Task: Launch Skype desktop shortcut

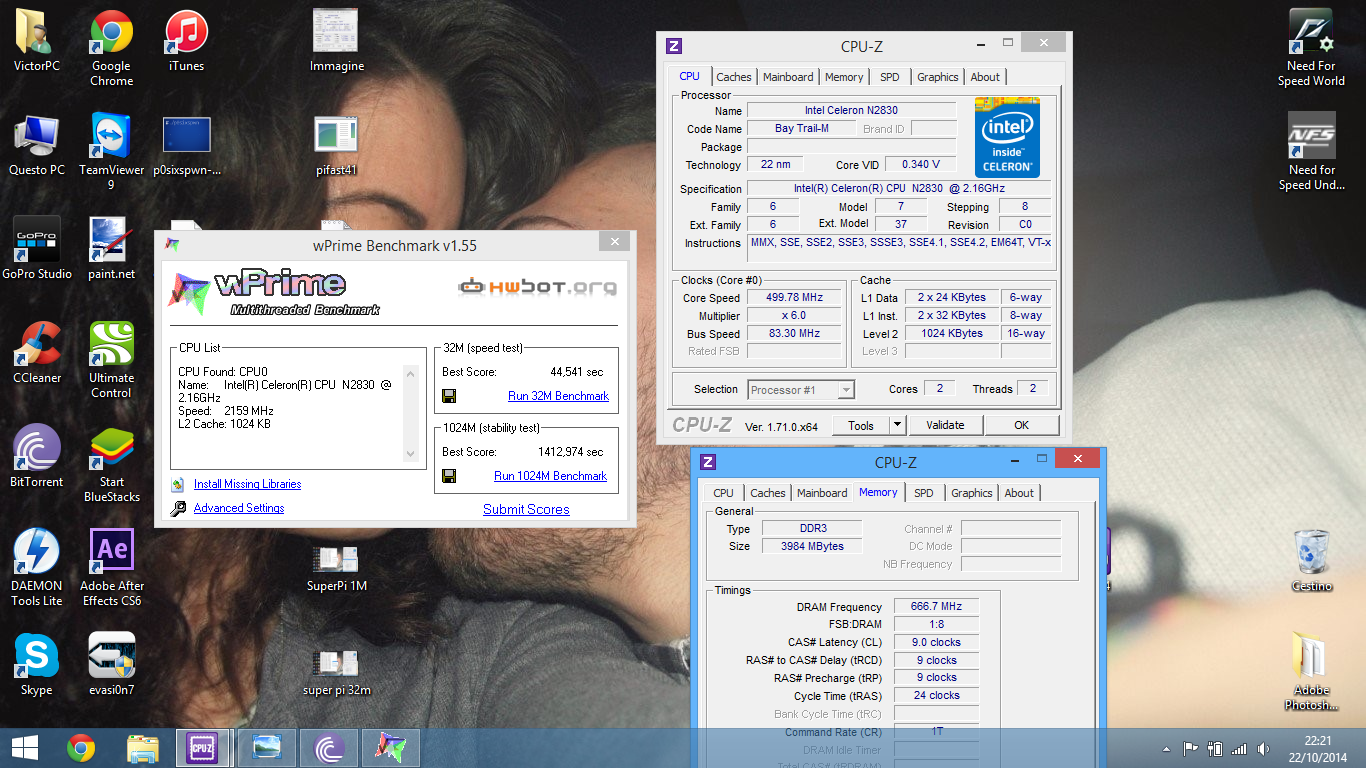Action: pos(37,664)
